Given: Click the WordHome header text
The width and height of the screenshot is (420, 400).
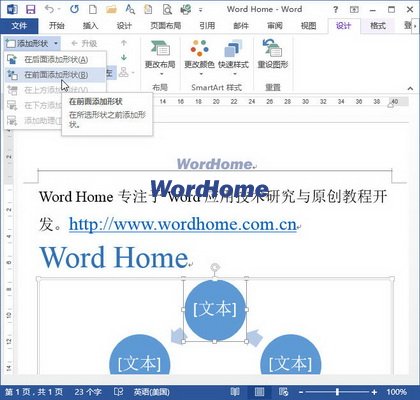Looking at the screenshot, I should tap(215, 164).
